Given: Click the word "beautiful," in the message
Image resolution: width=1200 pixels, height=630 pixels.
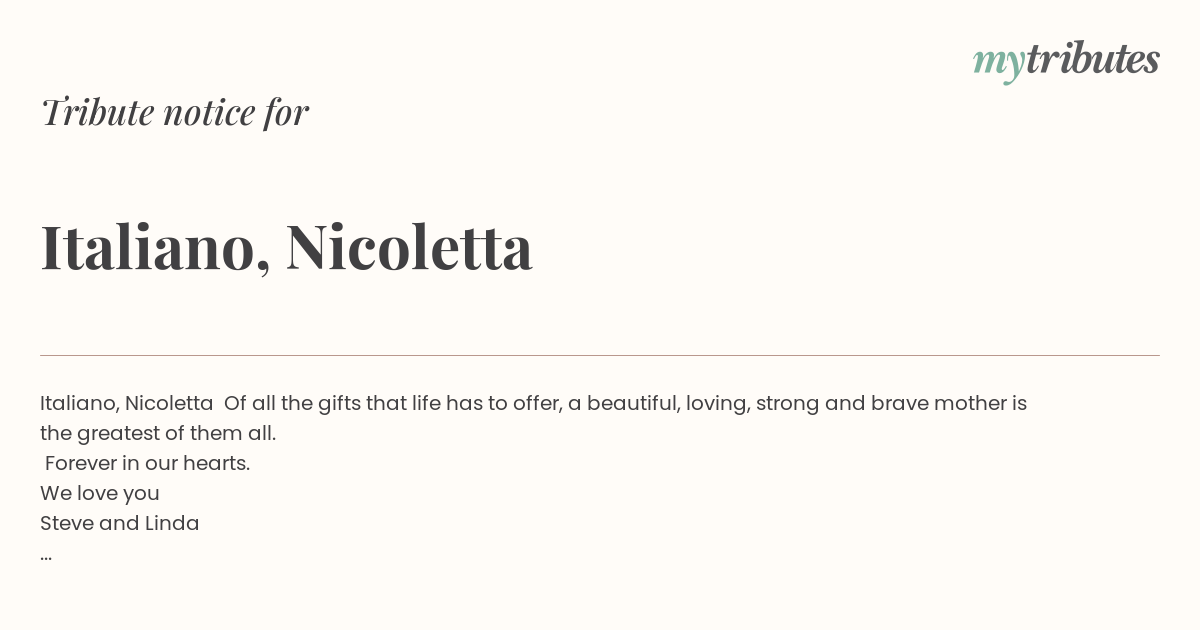Looking at the screenshot, I should click(x=631, y=404).
